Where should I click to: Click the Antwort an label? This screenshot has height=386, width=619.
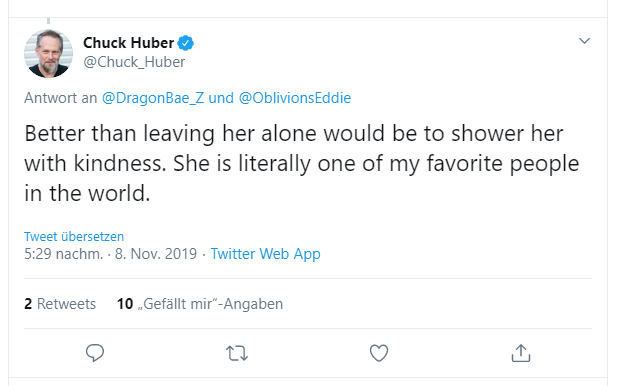[x=60, y=98]
